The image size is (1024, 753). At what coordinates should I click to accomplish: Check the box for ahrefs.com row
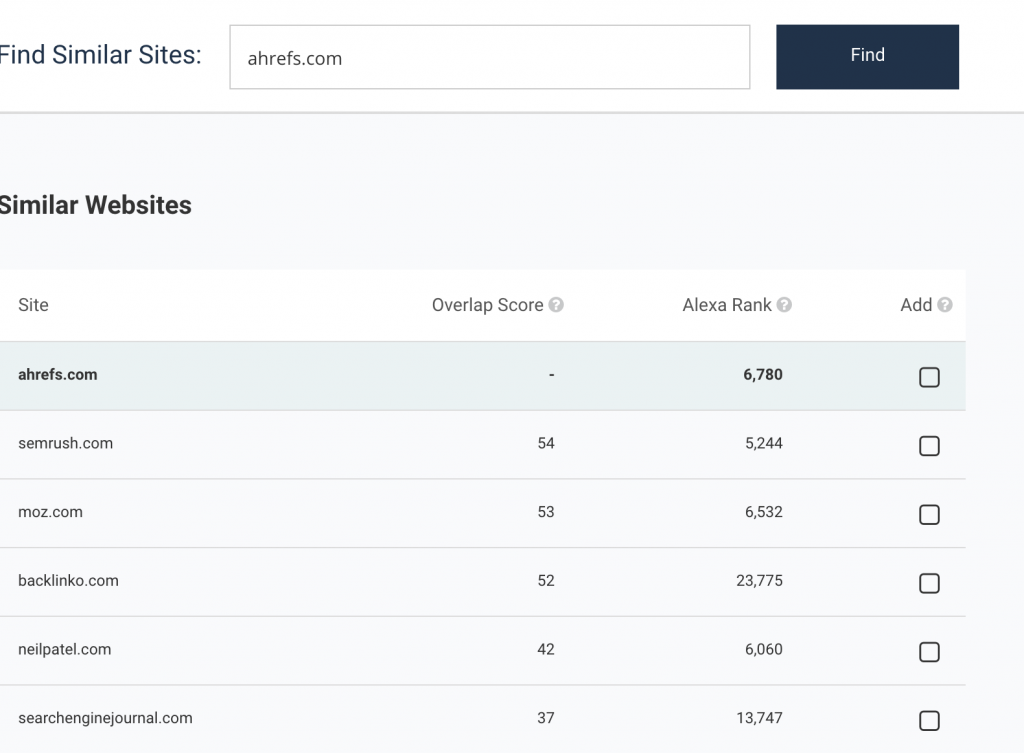coord(929,377)
